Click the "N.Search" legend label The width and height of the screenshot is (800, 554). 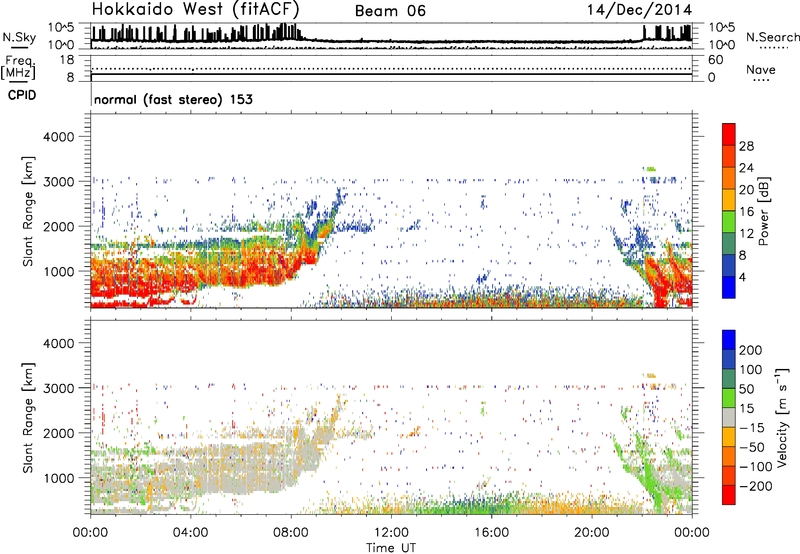773,37
